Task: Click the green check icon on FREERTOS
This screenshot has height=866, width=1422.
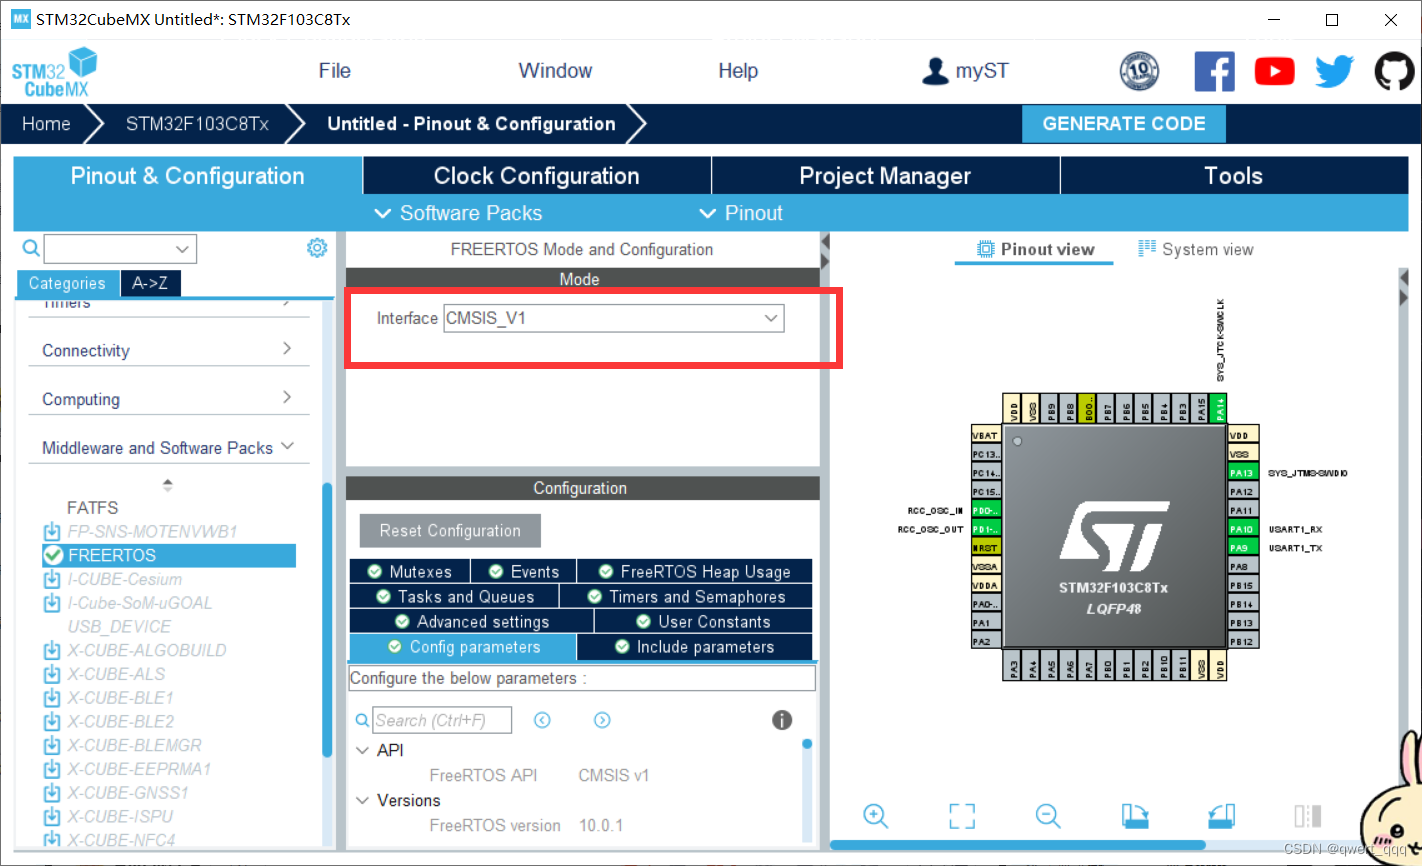Action: (x=53, y=555)
